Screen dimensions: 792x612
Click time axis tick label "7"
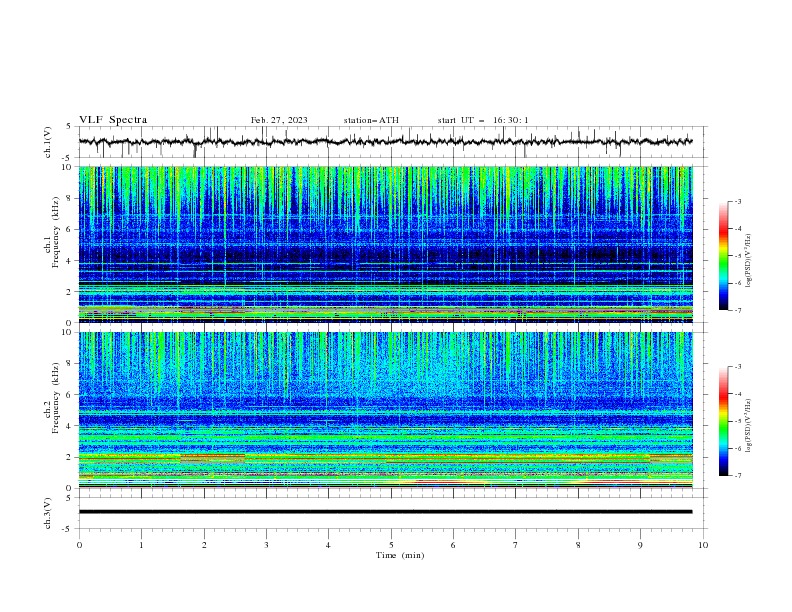click(x=516, y=545)
